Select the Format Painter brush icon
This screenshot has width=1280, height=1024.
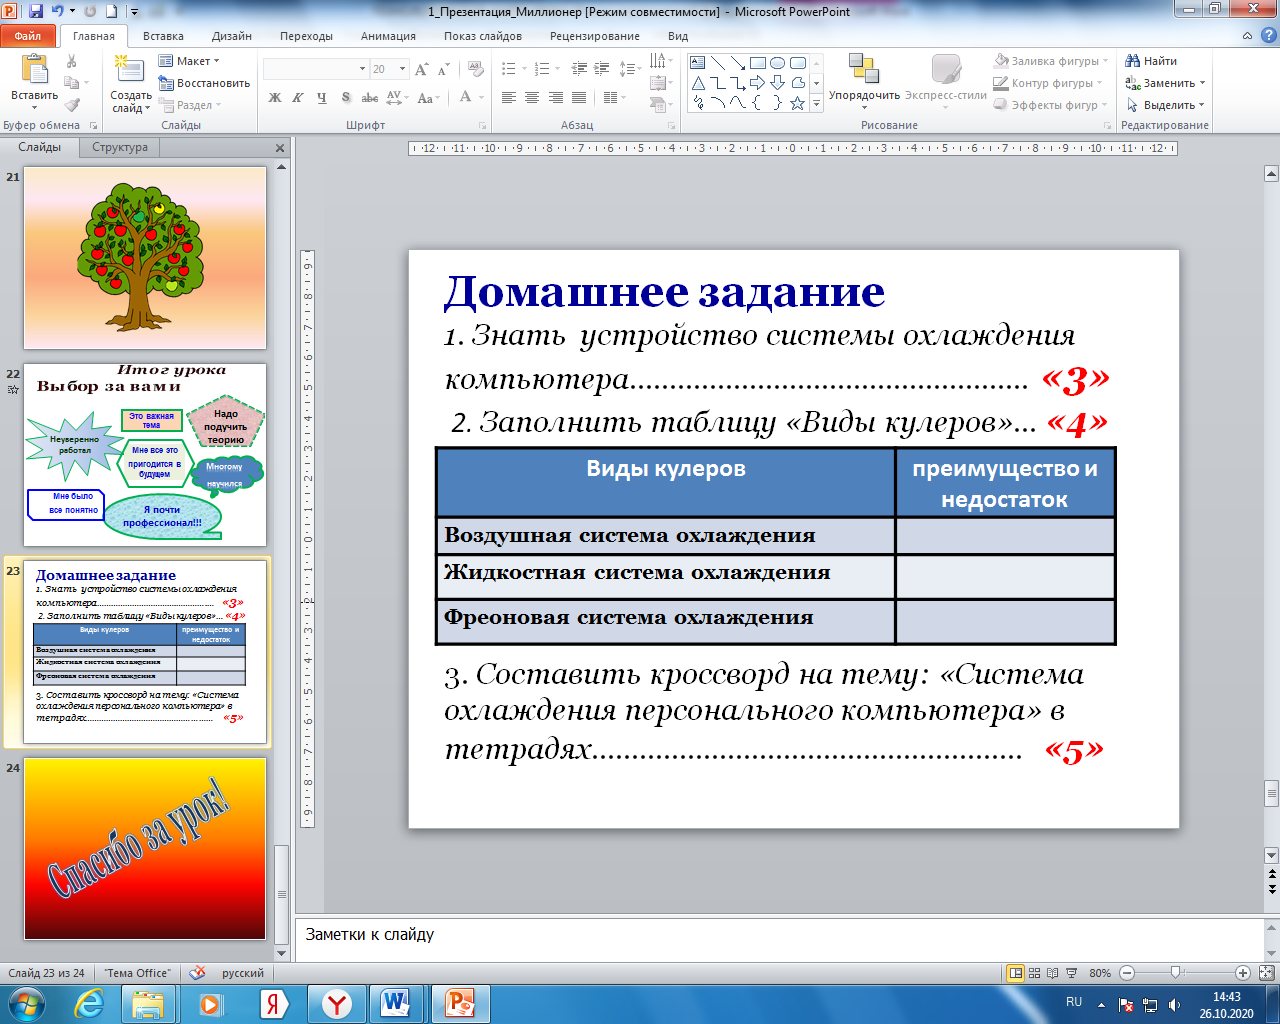72,105
